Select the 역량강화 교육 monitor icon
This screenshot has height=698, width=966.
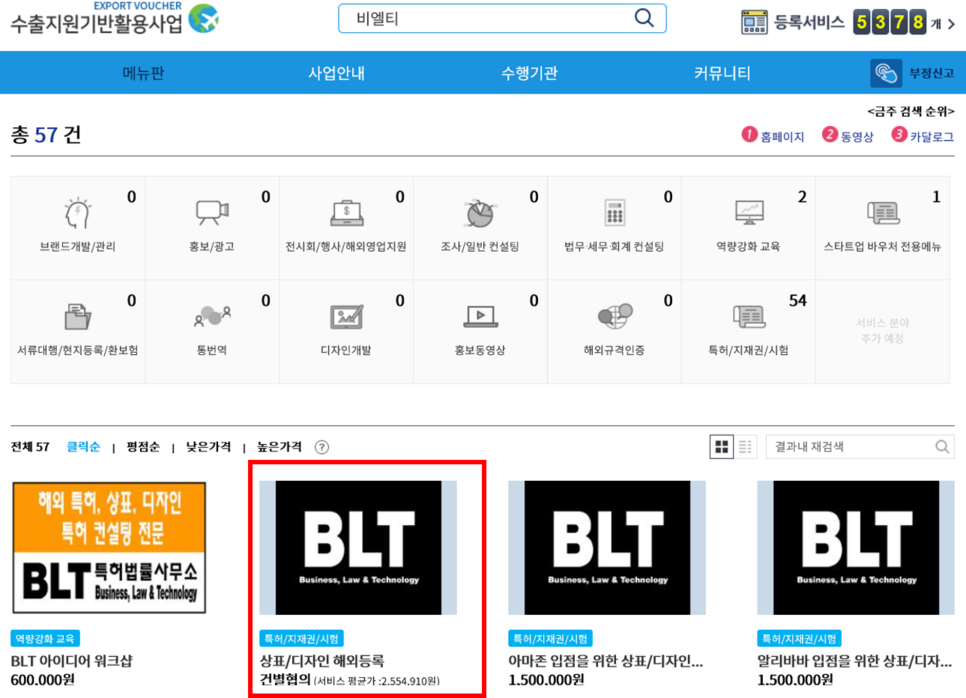pyautogui.click(x=749, y=213)
